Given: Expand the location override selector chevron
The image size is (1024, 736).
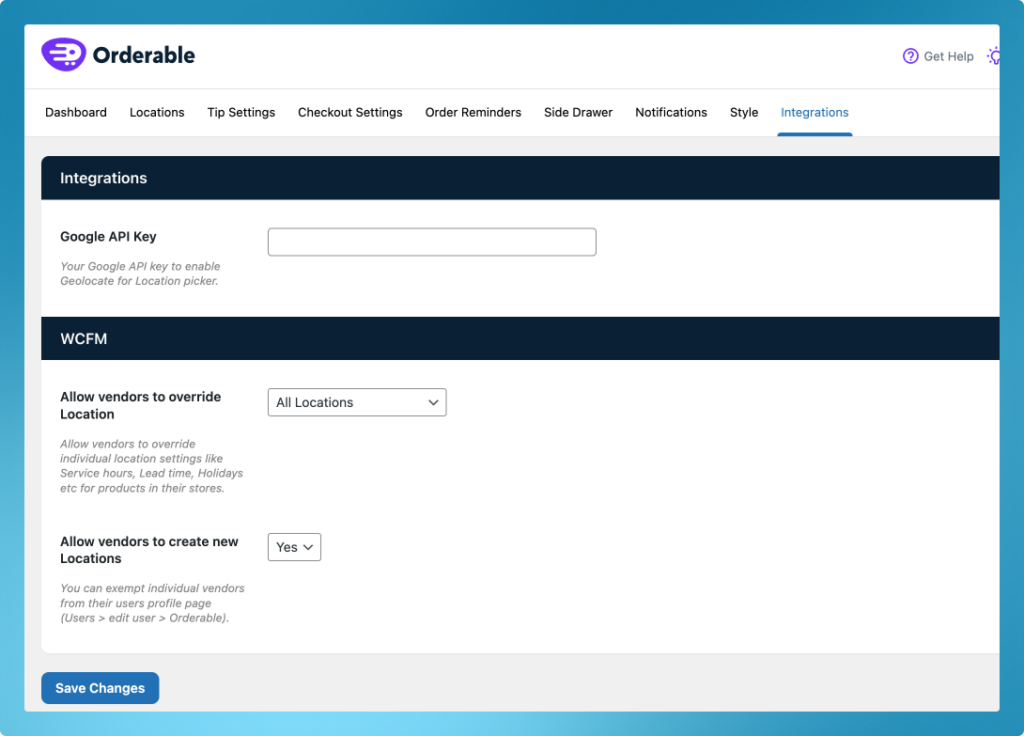Looking at the screenshot, I should 434,402.
